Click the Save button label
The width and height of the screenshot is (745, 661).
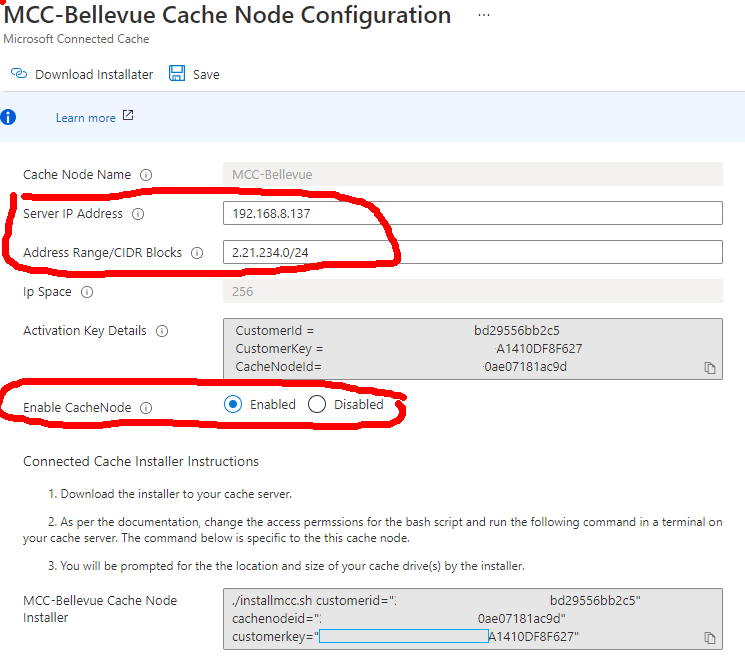click(x=206, y=75)
